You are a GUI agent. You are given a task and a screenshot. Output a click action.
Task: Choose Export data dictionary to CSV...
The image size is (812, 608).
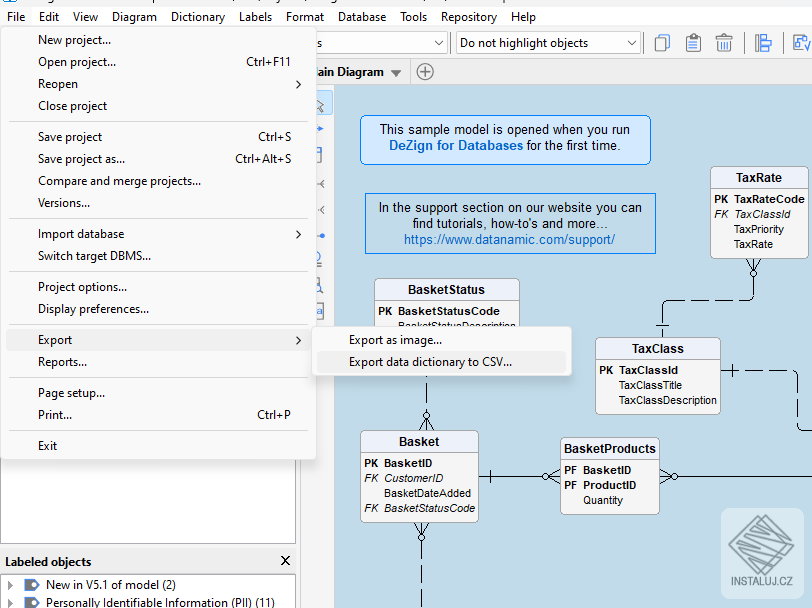(x=441, y=362)
